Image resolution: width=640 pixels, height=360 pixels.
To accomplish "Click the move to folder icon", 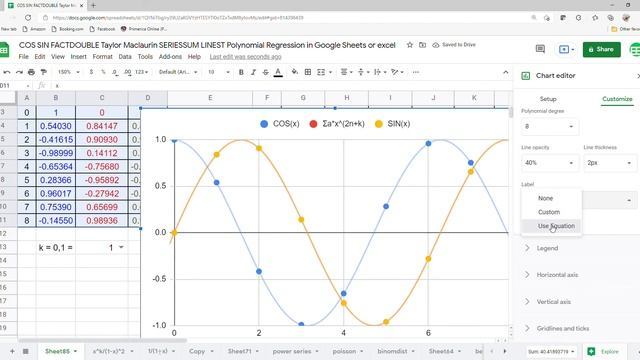I will (x=422, y=45).
